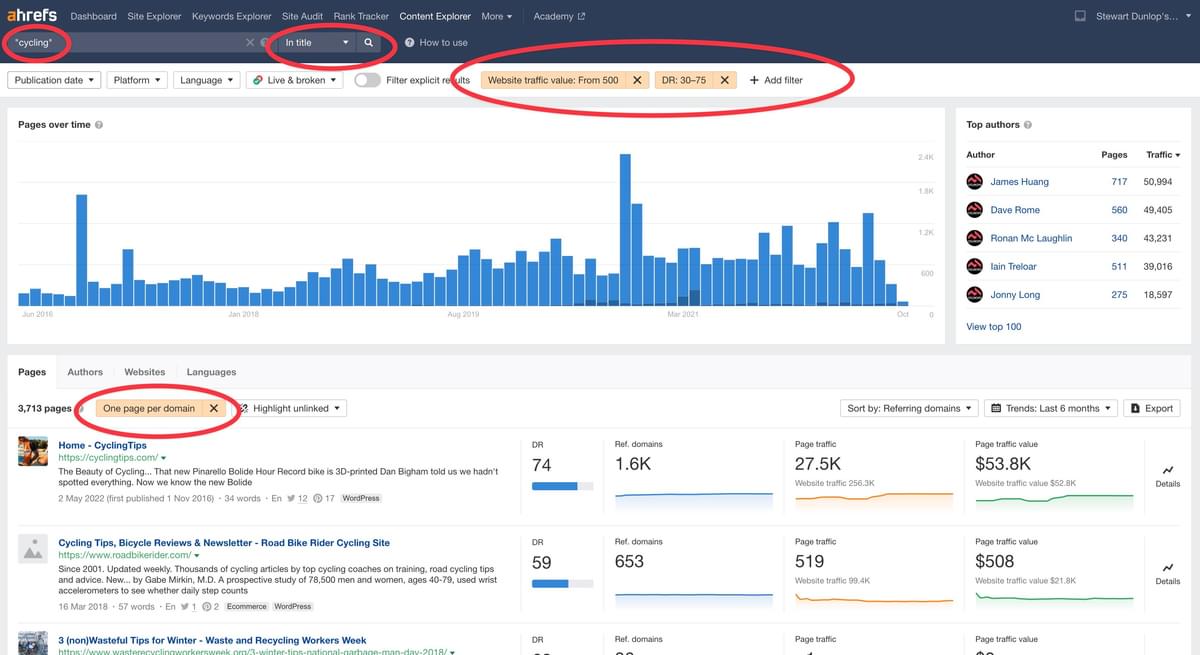Click help icon beside Pages over time
The image size is (1200, 655).
tap(98, 125)
